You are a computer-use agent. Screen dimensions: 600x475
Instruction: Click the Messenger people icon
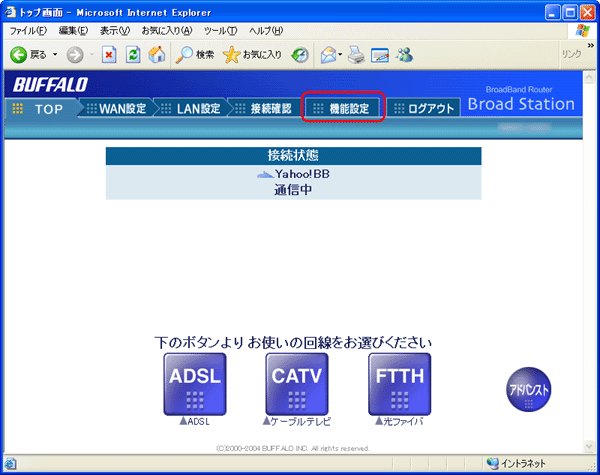click(x=404, y=55)
